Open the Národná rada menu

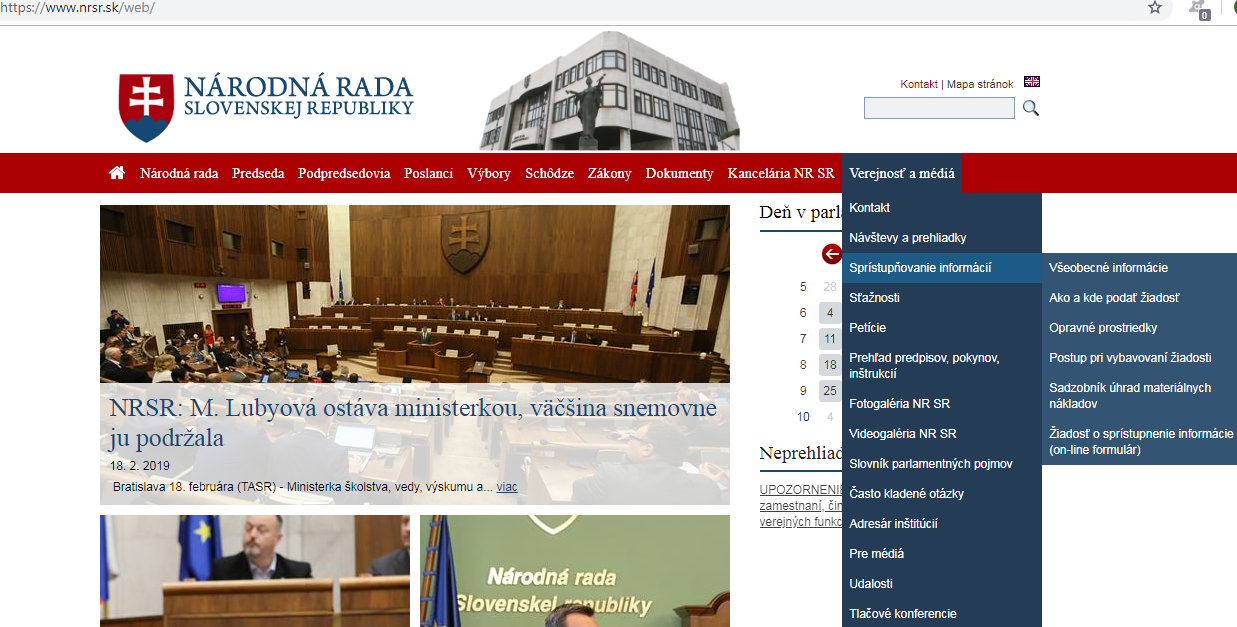click(179, 173)
